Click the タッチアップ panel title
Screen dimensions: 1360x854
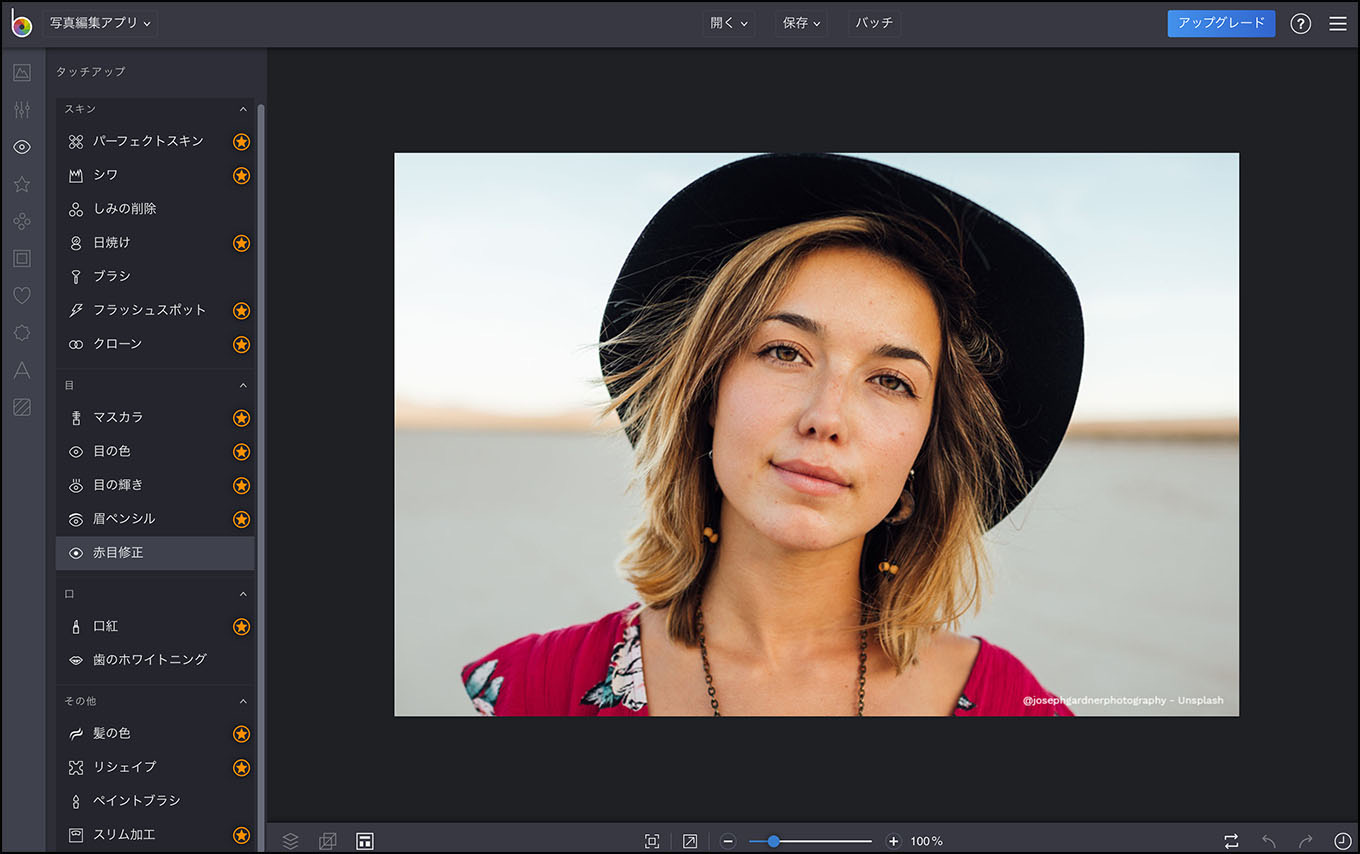(x=91, y=72)
